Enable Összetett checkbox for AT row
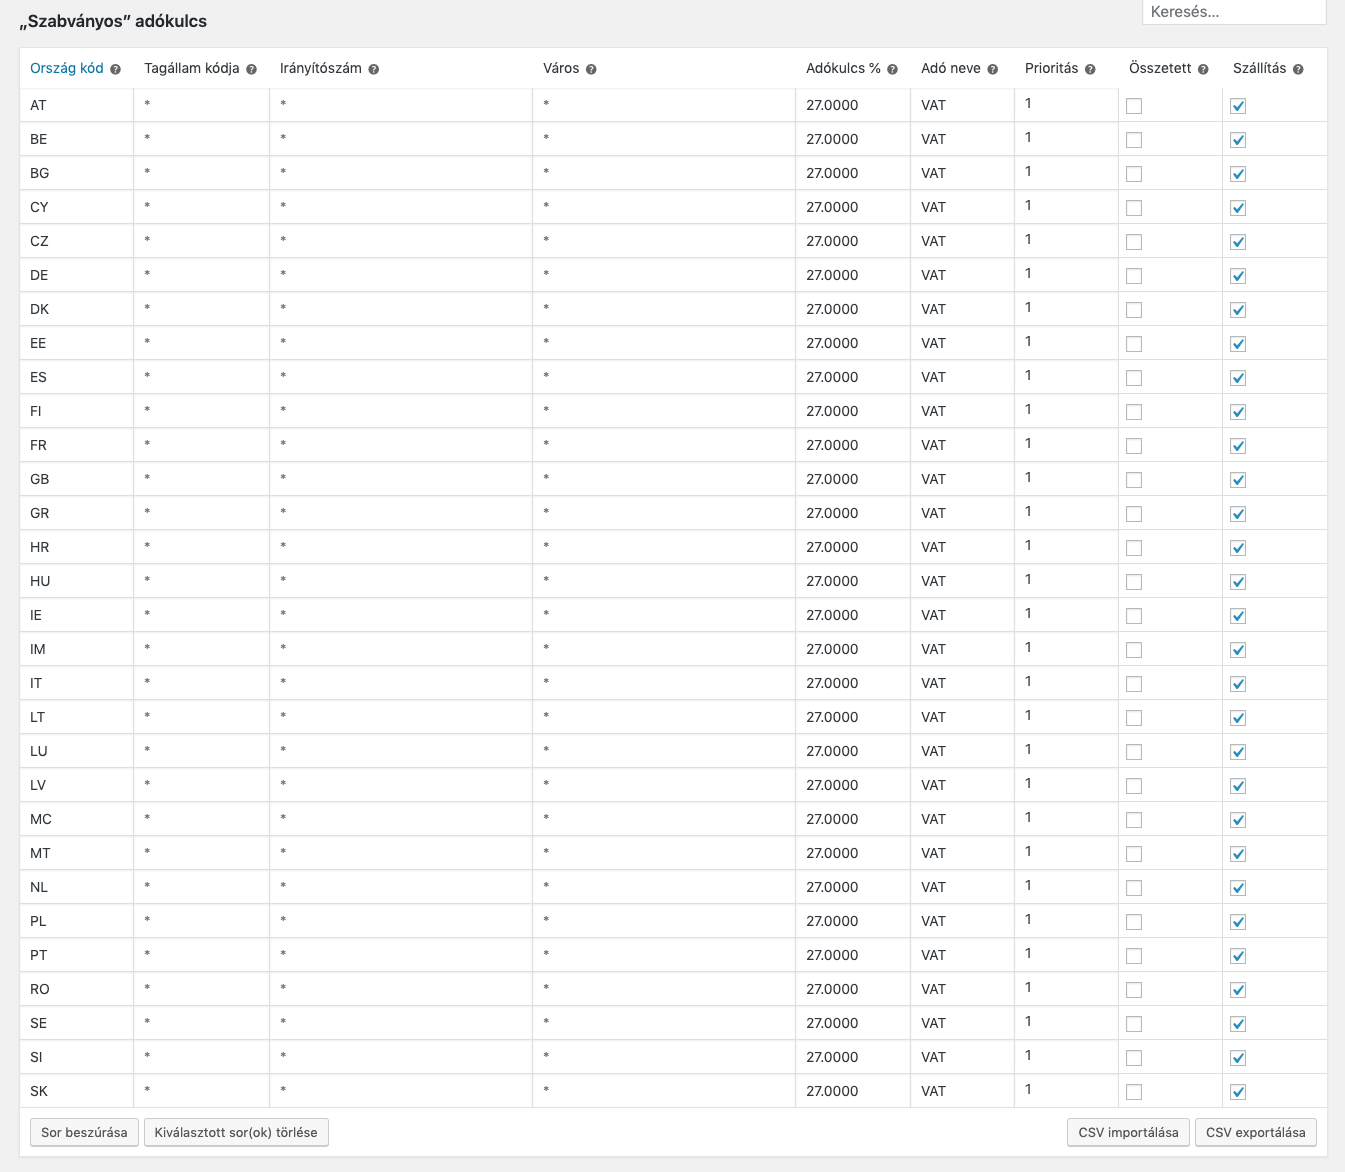The height and width of the screenshot is (1172, 1345). click(x=1134, y=106)
